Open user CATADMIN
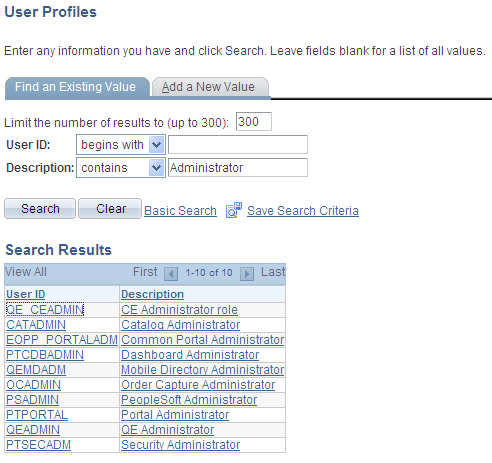Viewport: 492px width, 463px height. (x=36, y=325)
